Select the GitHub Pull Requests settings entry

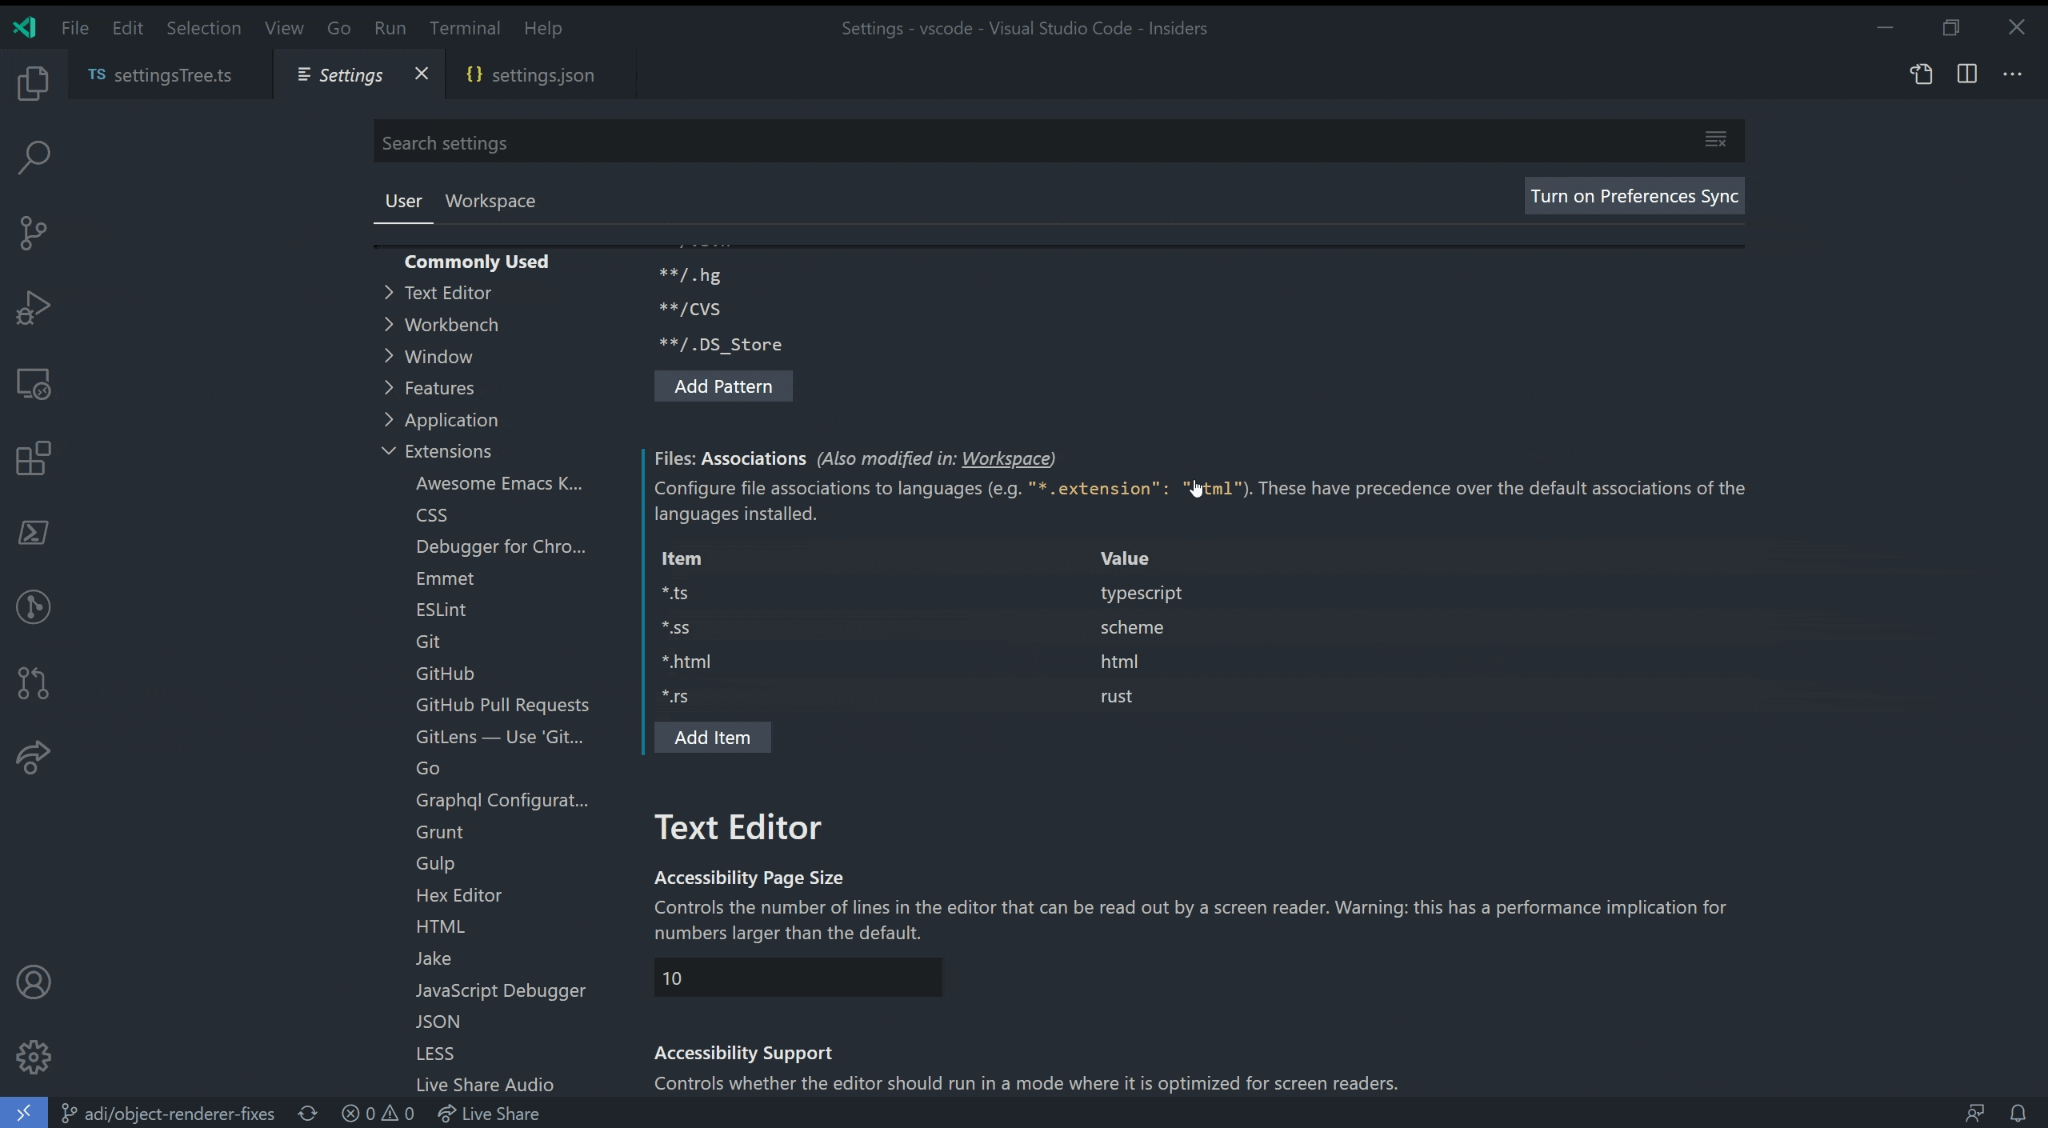tap(502, 704)
